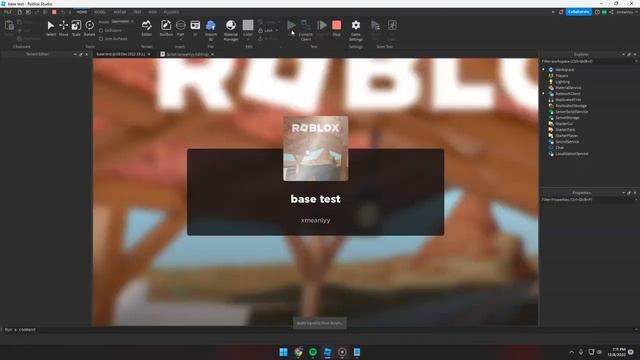This screenshot has height=360, width=640.
Task: Open the Explorer panel options arrow
Action: (x=623, y=54)
